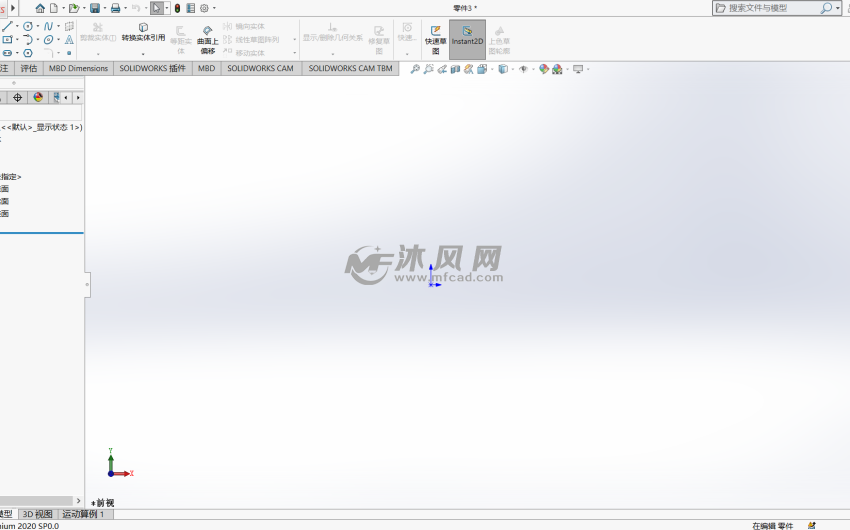The image size is (850, 530).
Task: Open the 运动算例 1 tab
Action: pyautogui.click(x=83, y=514)
